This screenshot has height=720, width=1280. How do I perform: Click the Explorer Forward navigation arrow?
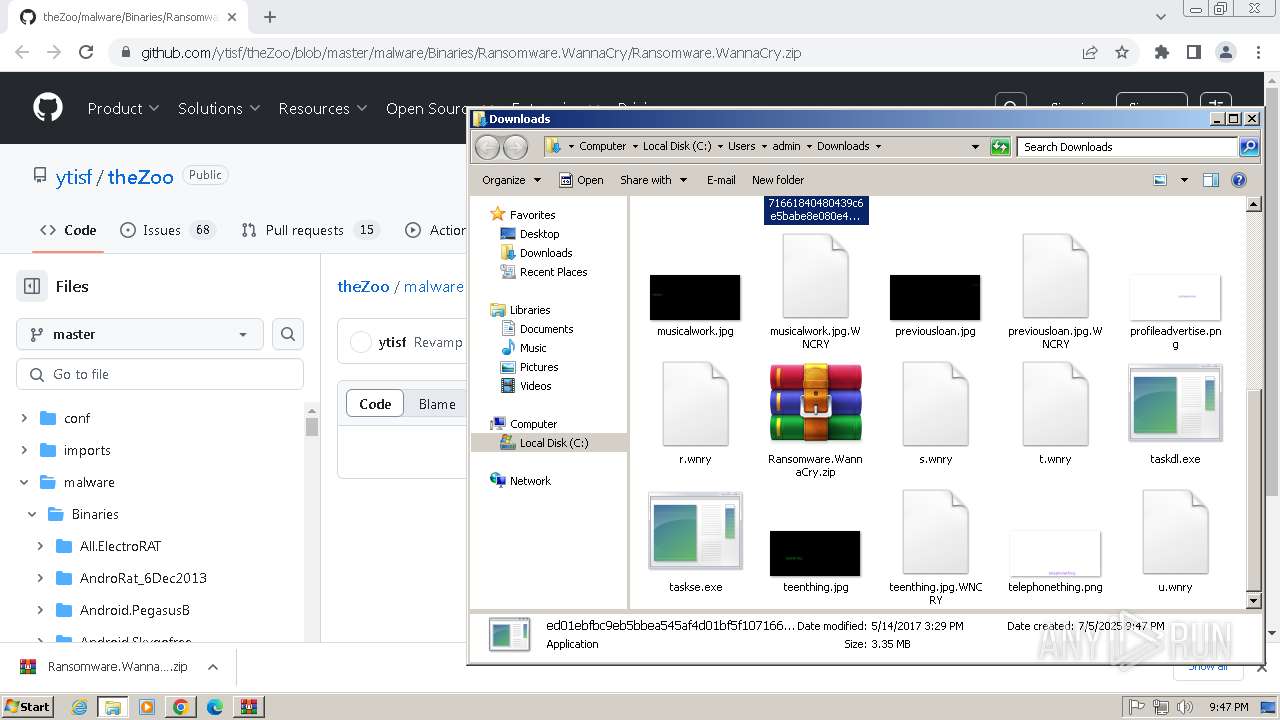515,147
